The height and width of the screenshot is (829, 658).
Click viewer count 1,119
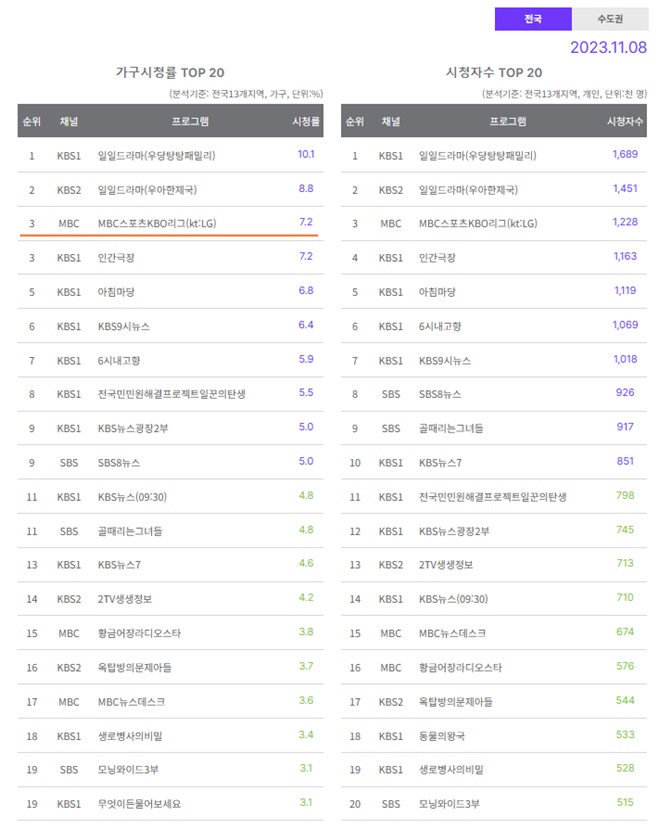point(625,291)
